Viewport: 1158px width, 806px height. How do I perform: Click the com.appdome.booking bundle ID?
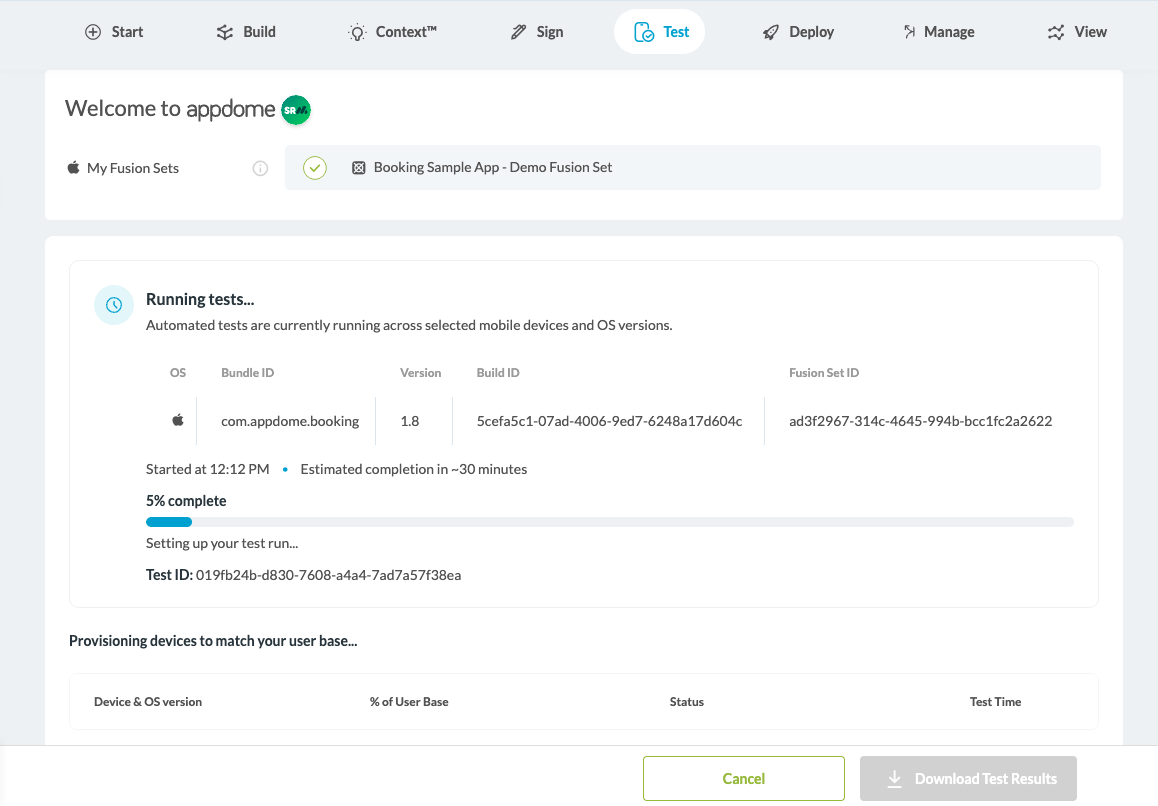(x=290, y=421)
